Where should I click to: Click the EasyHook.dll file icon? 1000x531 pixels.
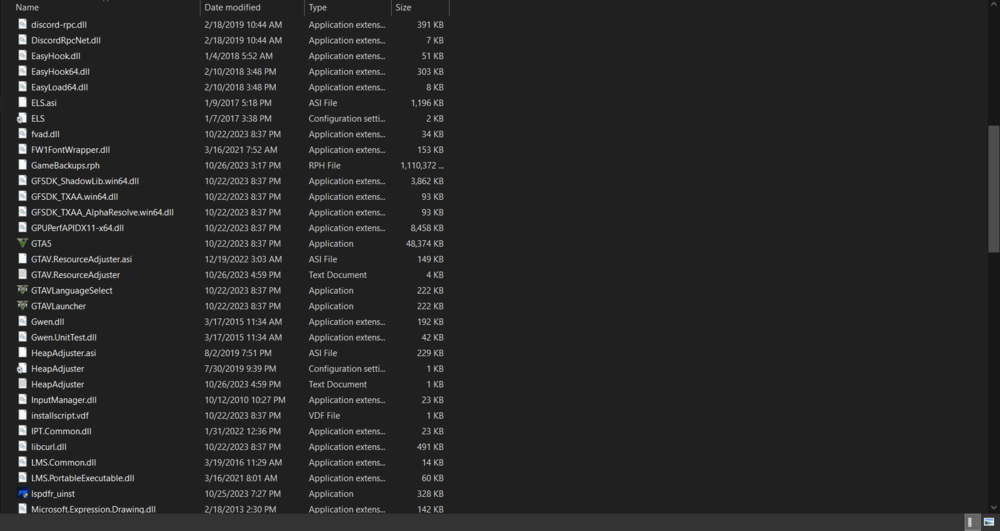pos(22,56)
